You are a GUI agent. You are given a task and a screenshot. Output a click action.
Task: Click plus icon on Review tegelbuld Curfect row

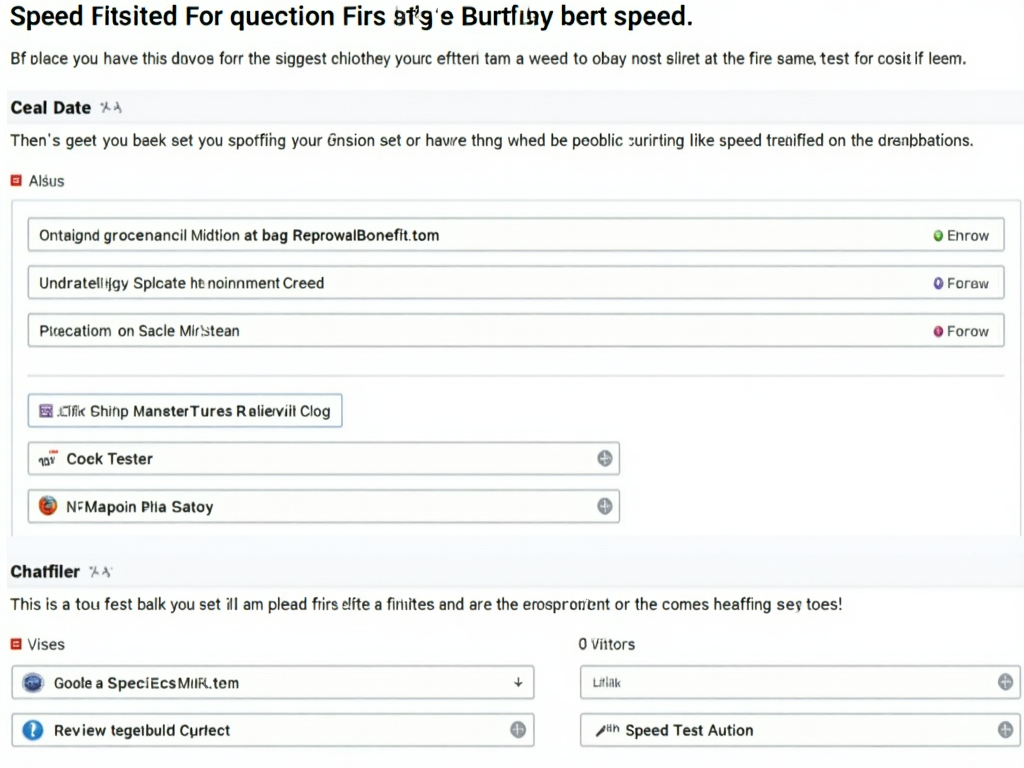click(x=518, y=730)
